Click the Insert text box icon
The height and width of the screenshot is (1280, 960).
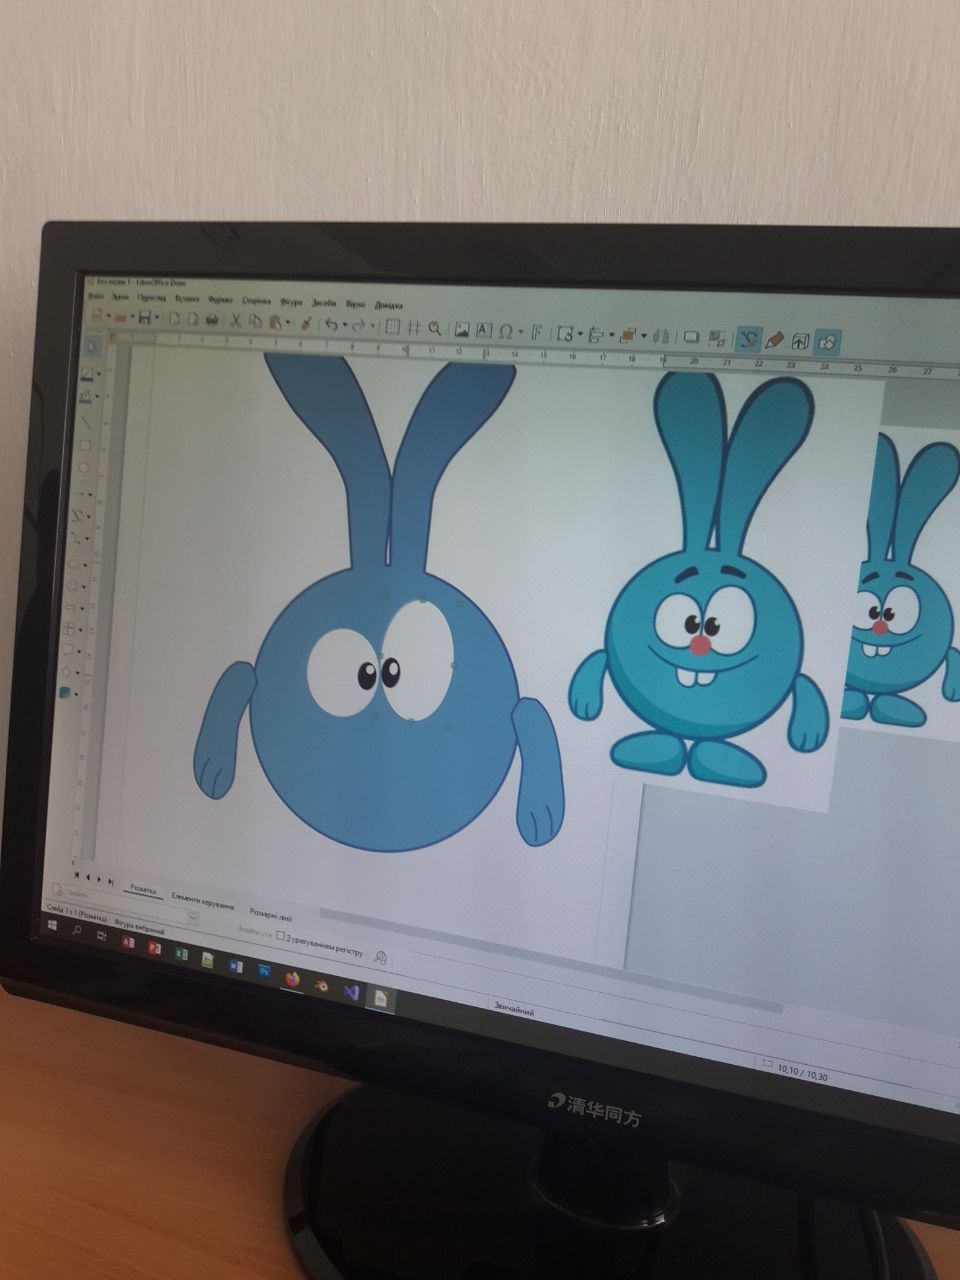coord(484,330)
